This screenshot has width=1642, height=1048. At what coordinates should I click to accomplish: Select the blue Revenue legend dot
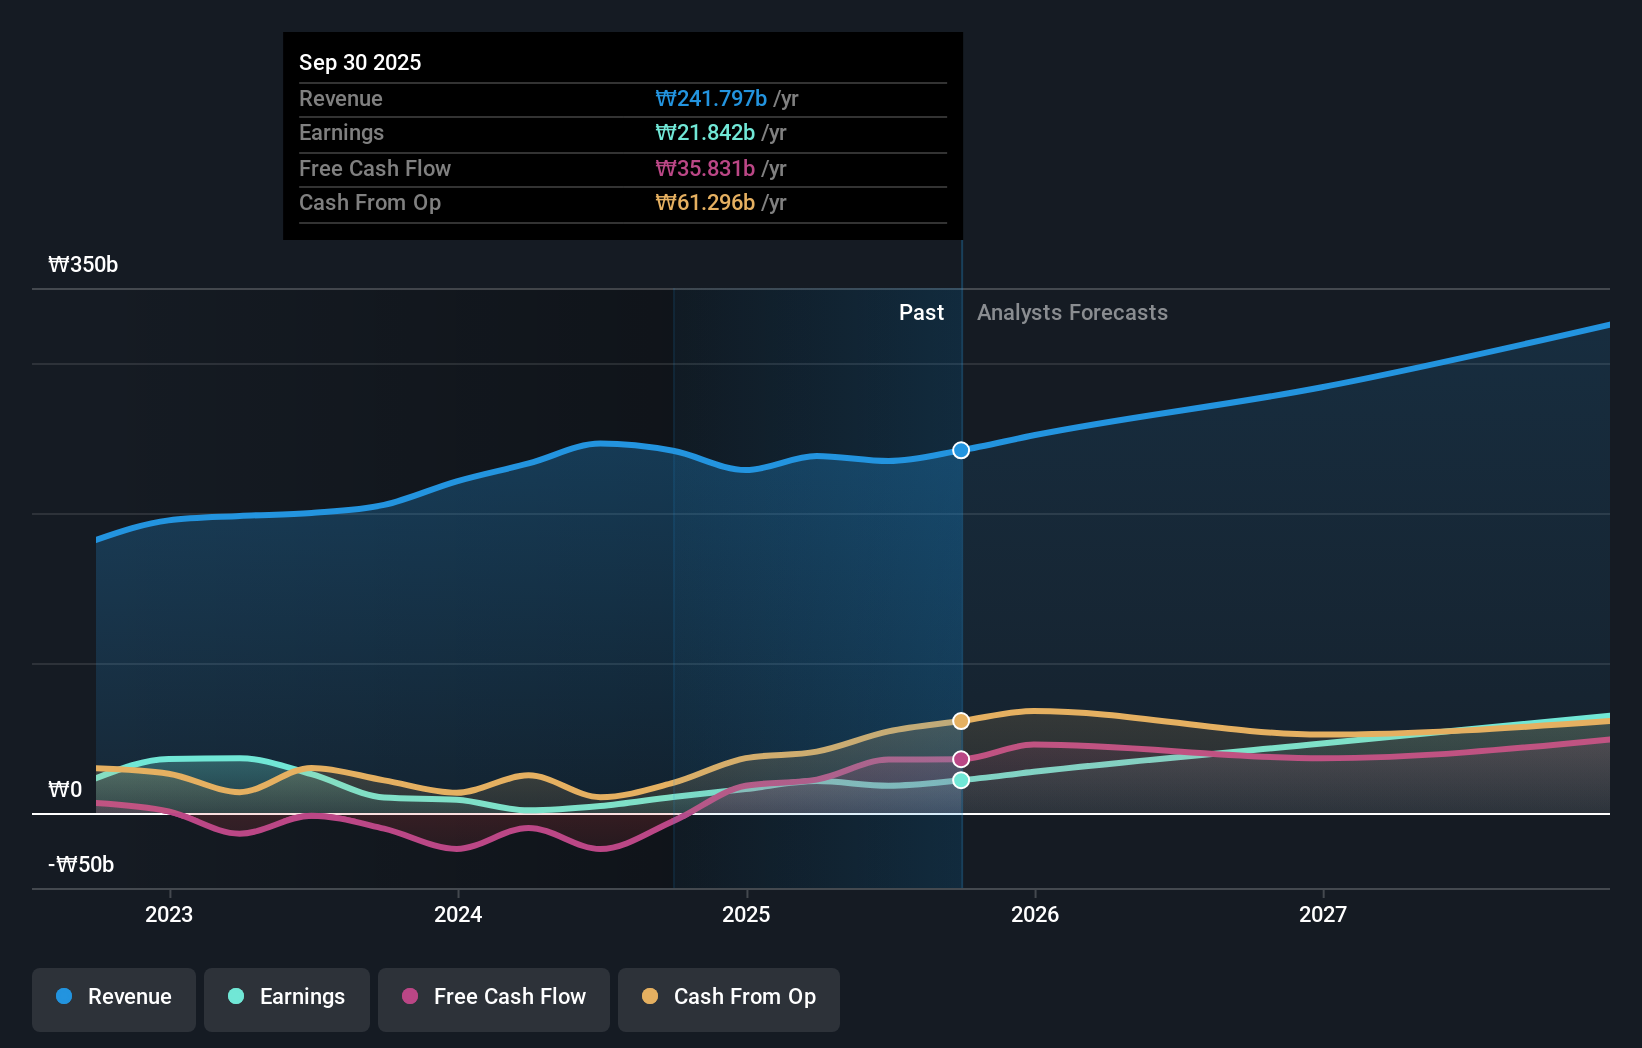pyautogui.click(x=64, y=997)
